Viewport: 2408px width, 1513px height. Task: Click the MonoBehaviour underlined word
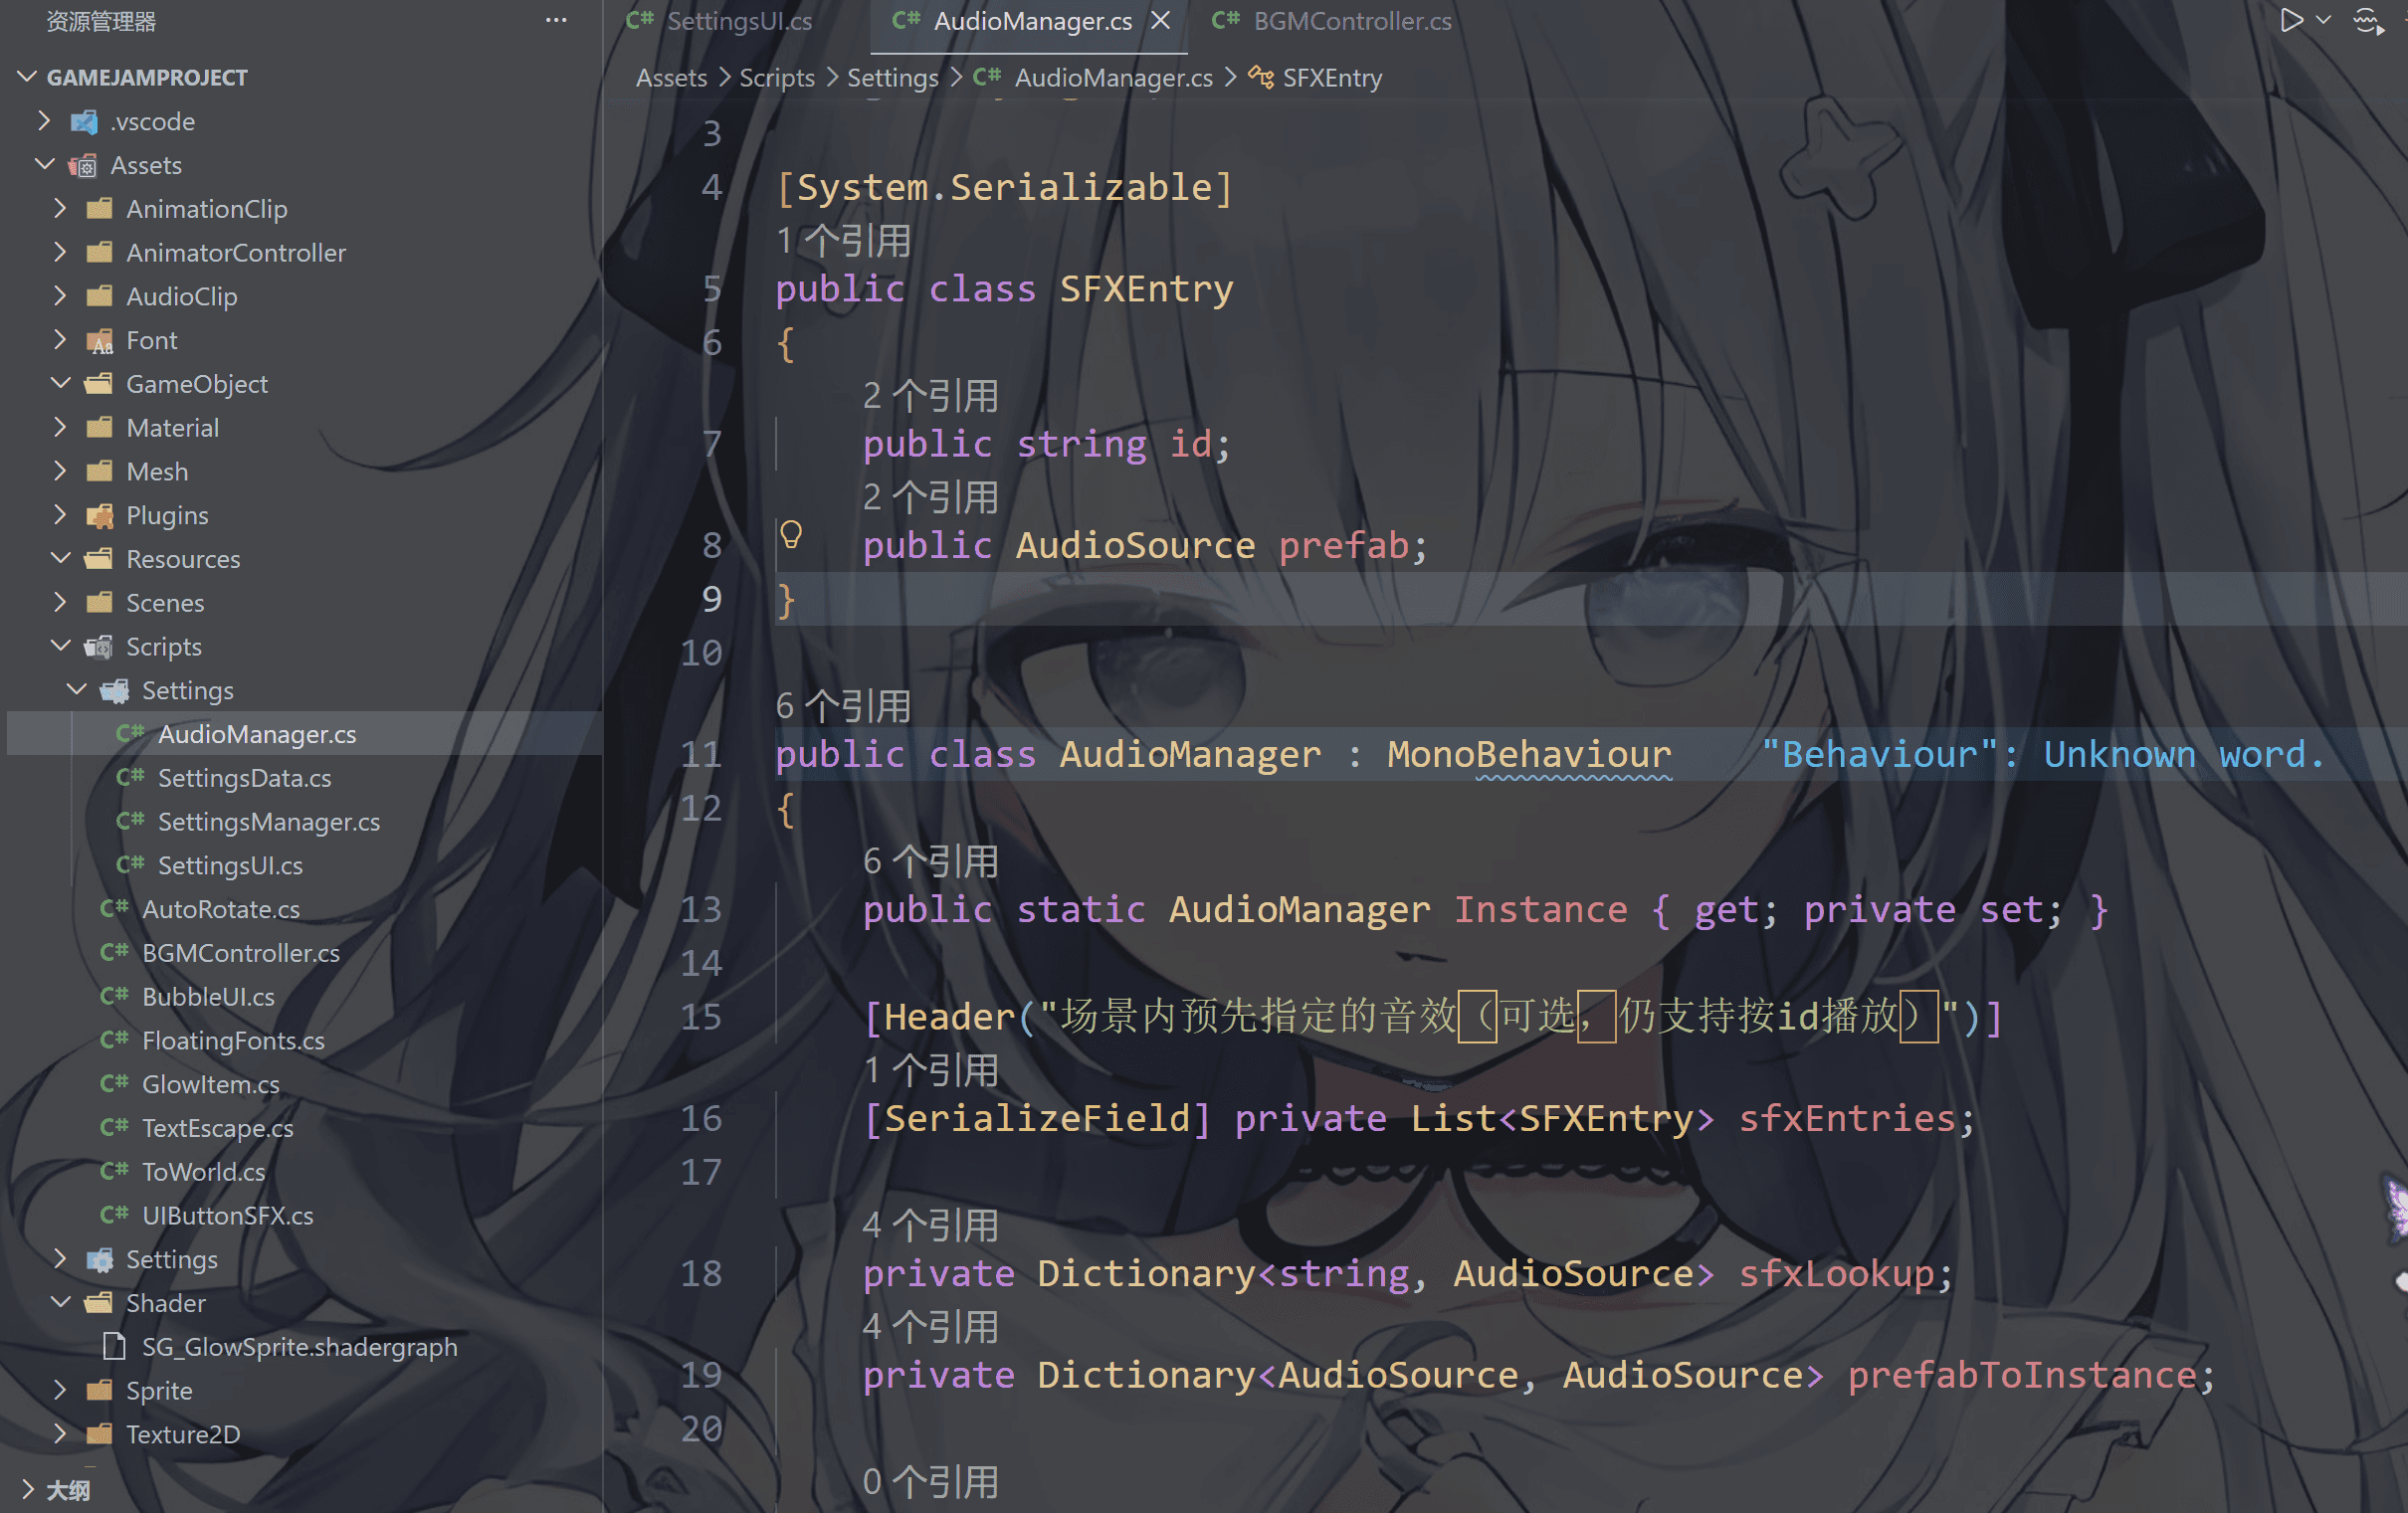click(1529, 754)
